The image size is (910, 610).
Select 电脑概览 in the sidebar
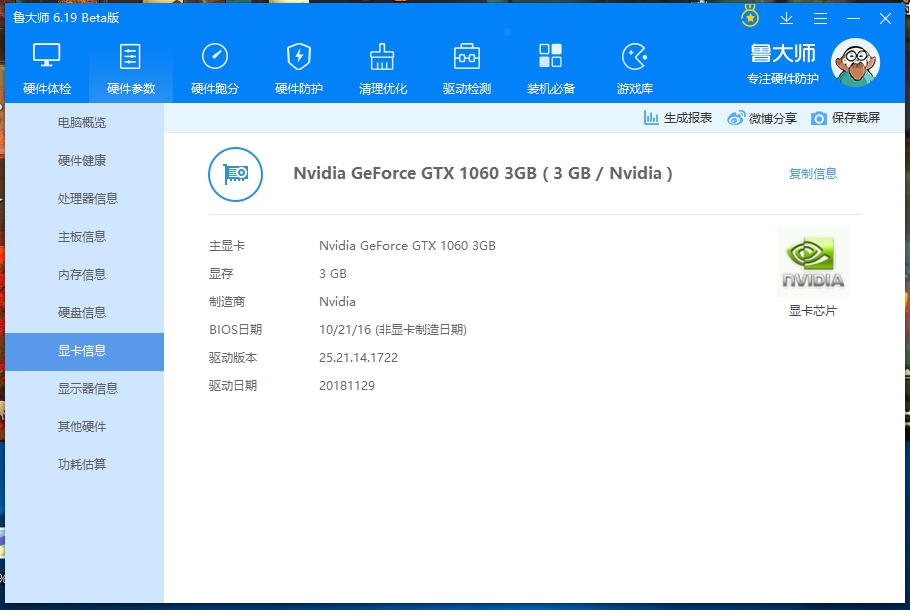coord(82,122)
